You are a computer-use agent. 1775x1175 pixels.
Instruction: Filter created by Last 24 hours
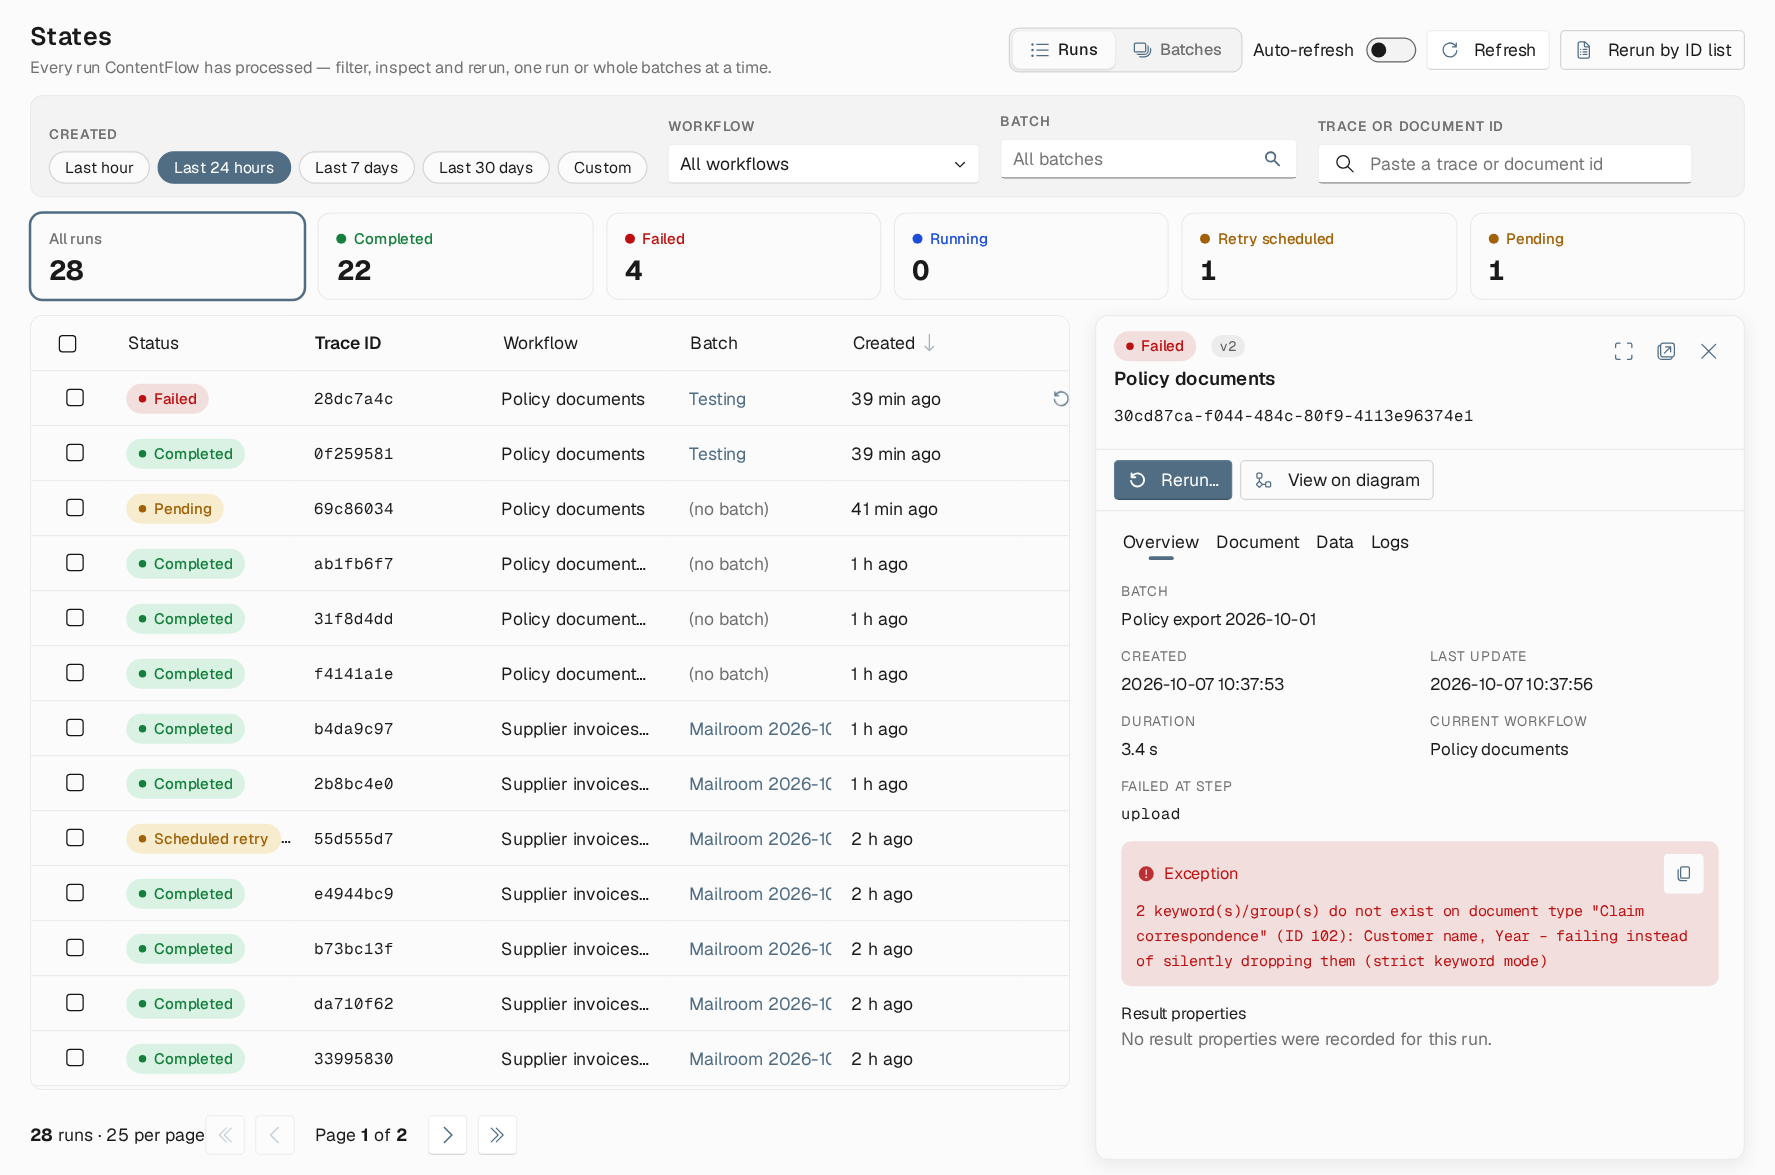(x=224, y=168)
